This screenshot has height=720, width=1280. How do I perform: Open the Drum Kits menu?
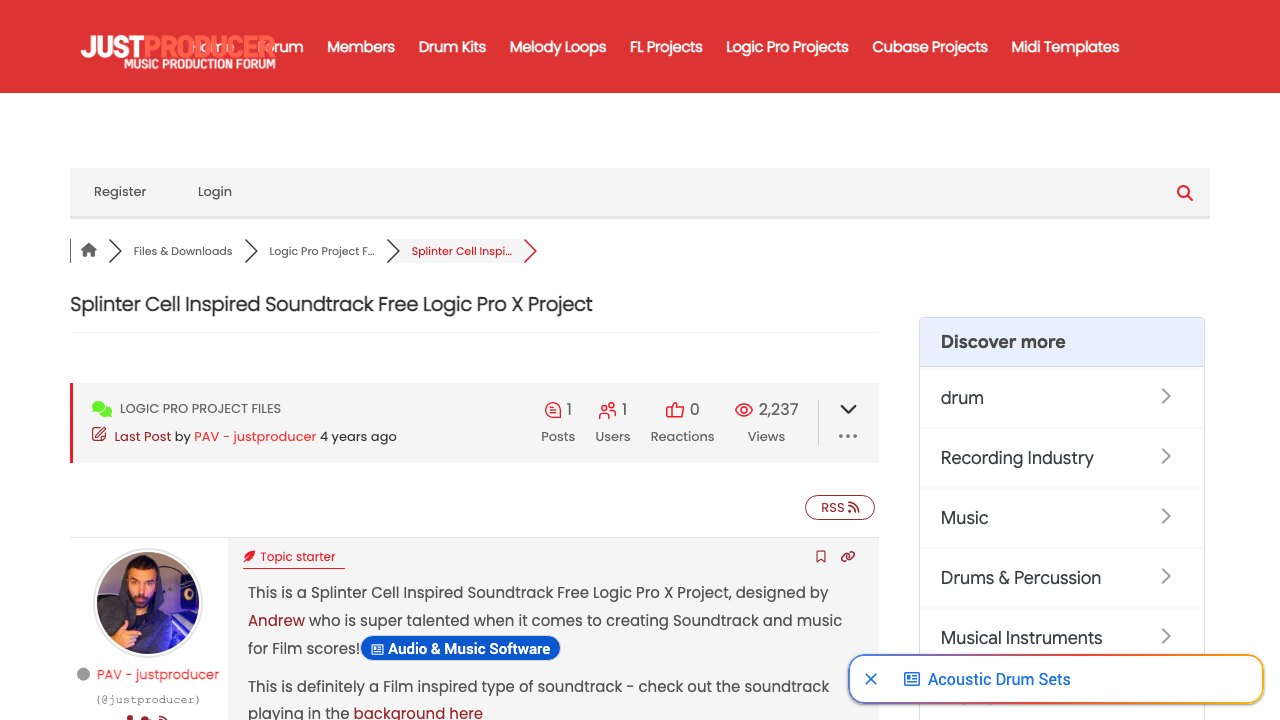pos(452,47)
